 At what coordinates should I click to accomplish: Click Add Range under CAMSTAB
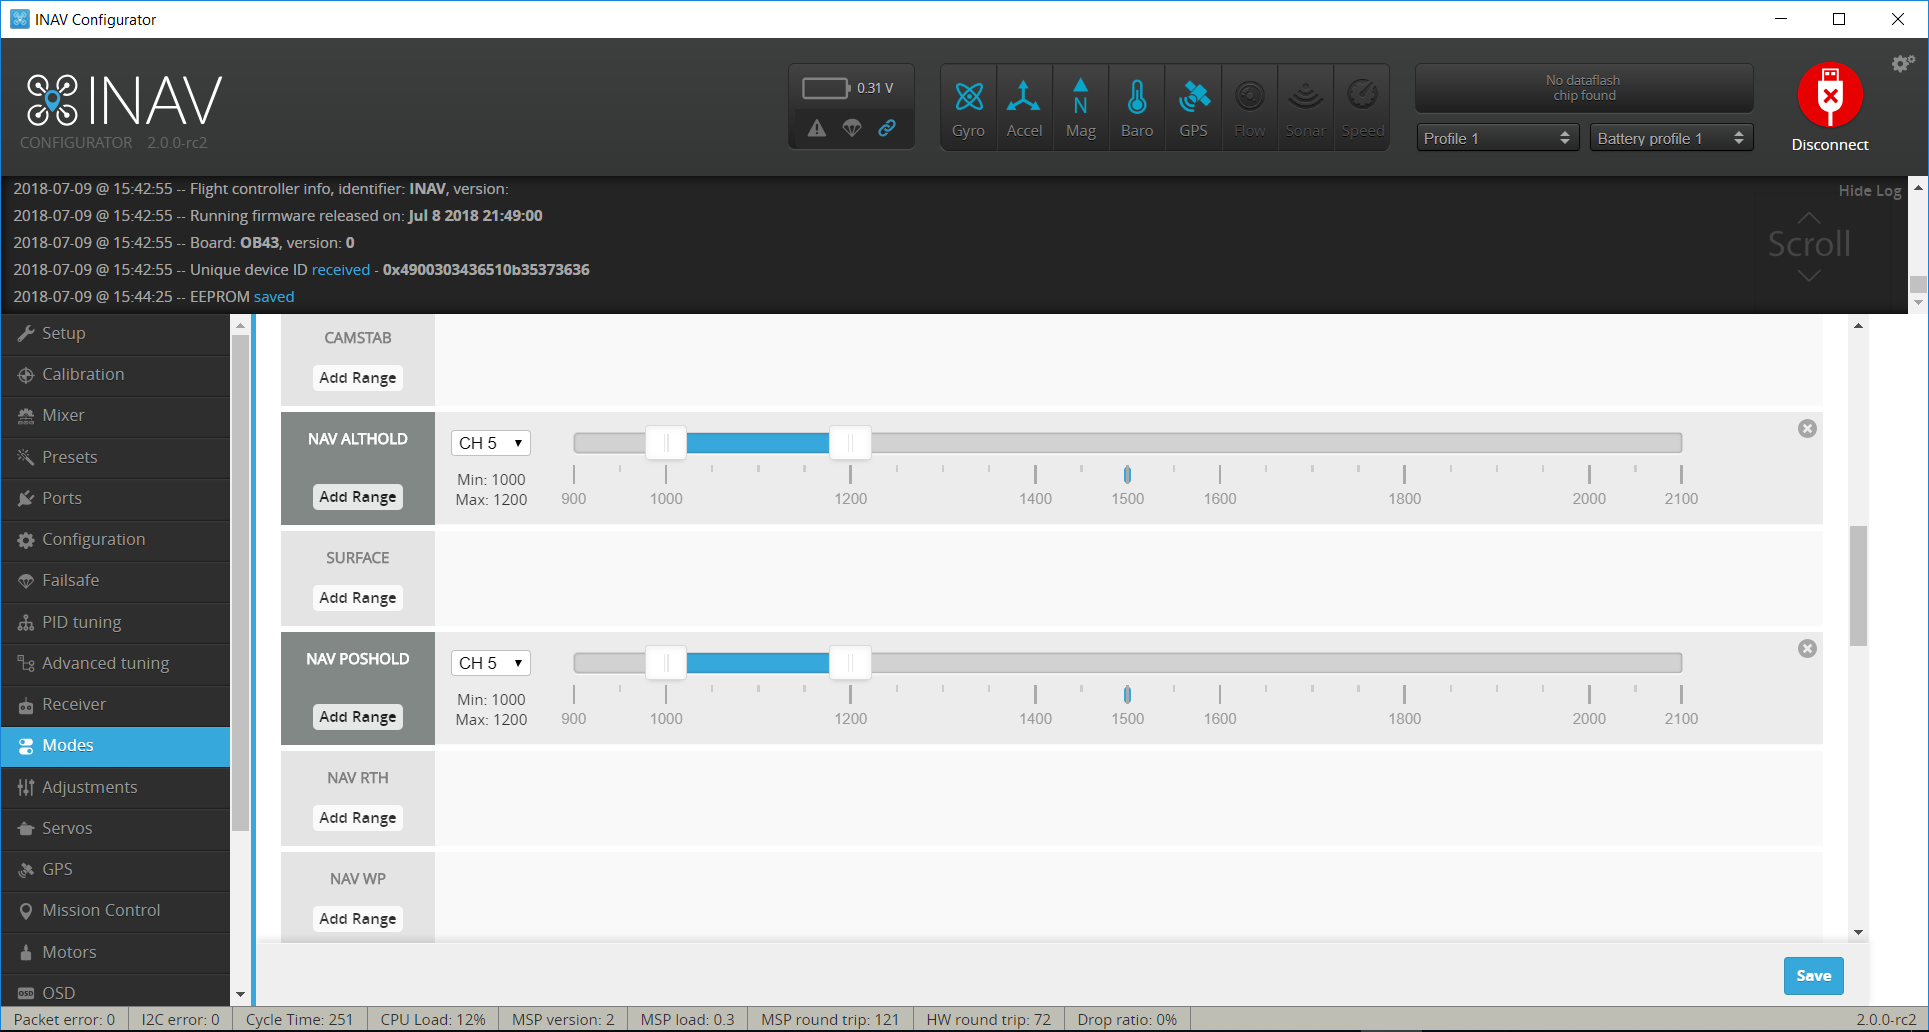(x=357, y=377)
